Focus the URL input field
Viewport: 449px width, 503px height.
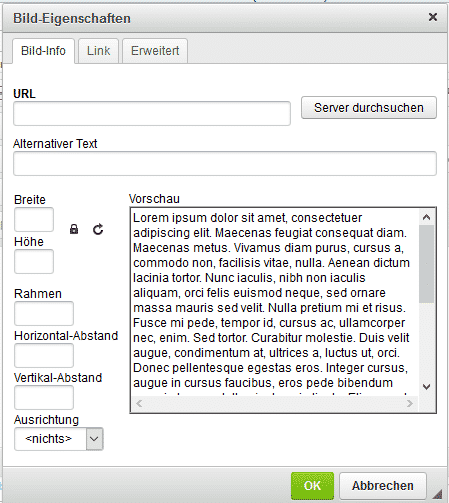152,114
